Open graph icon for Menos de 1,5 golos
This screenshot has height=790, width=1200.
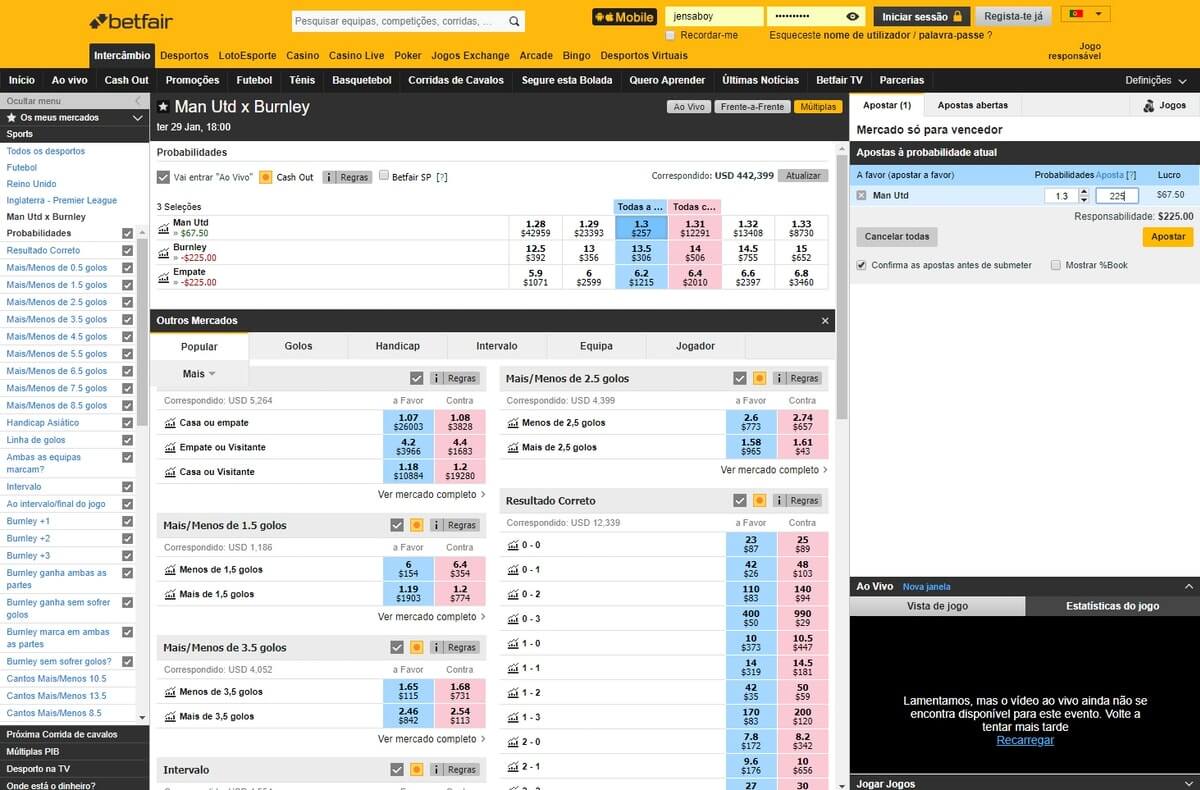pos(170,570)
